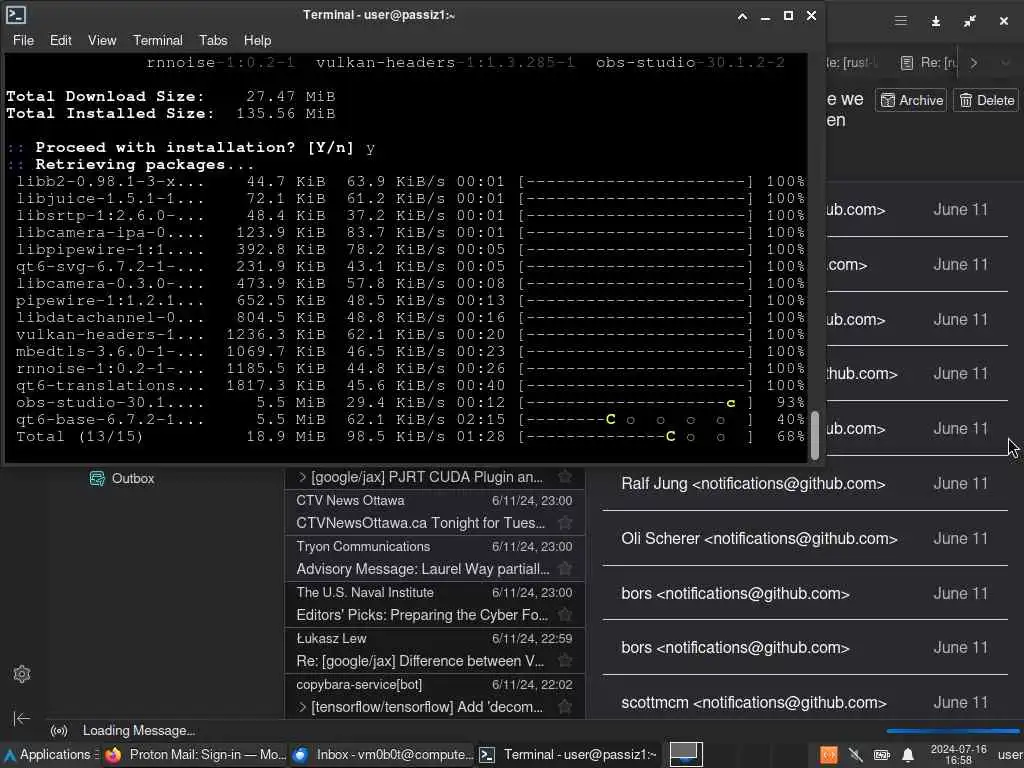Open the View menu in Terminal
The height and width of the screenshot is (768, 1024).
pos(102,40)
